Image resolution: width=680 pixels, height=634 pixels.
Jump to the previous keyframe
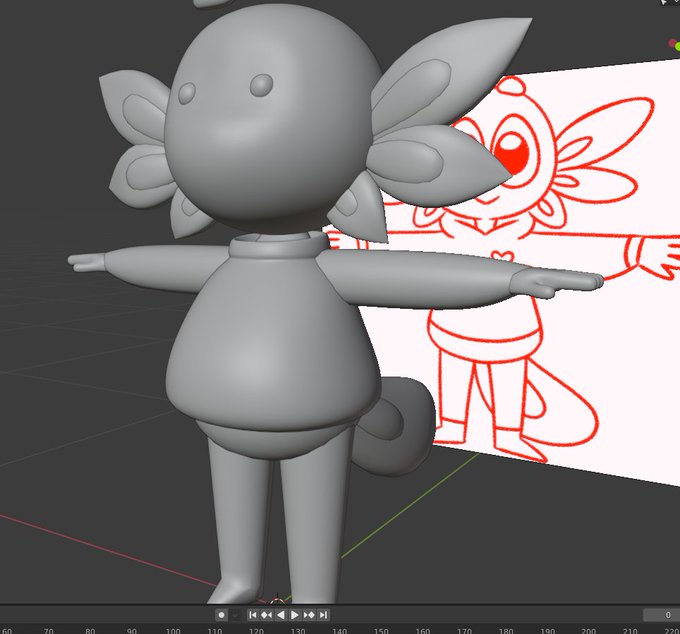(266, 615)
